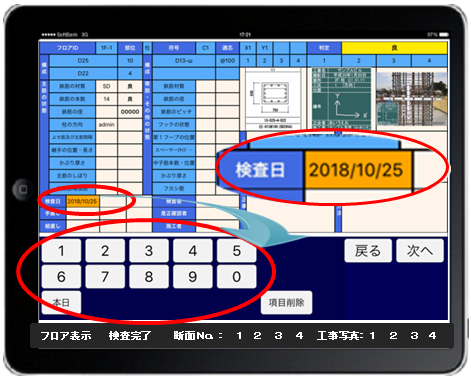The height and width of the screenshot is (377, 471).
Task: Select the small orange 検査日 date field
Action: tap(83, 201)
